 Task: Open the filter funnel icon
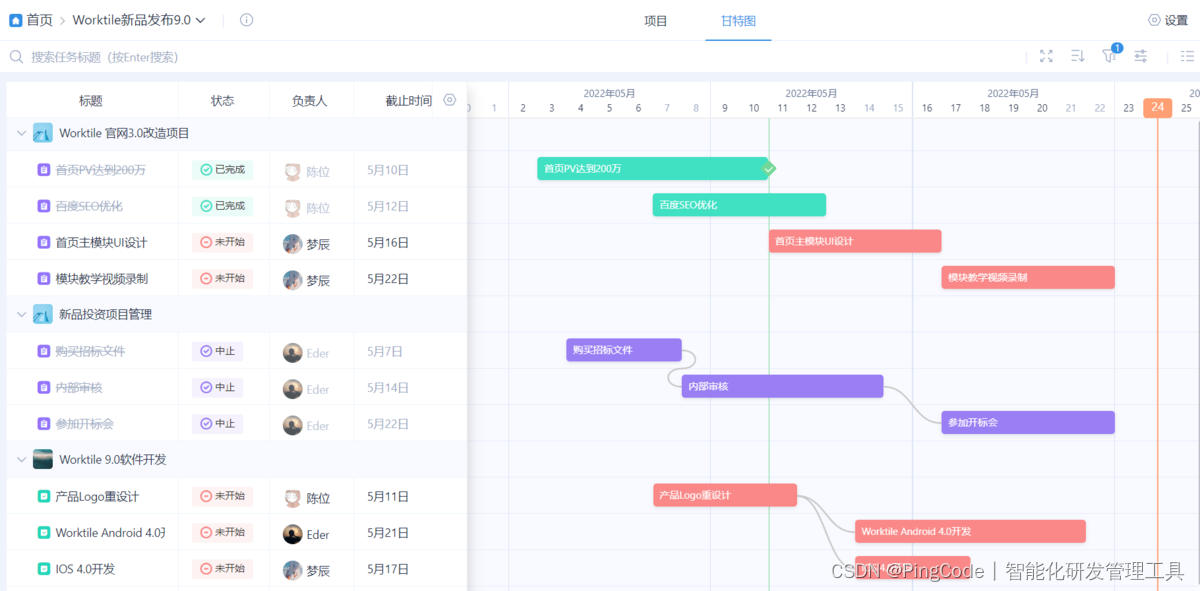click(x=1109, y=56)
